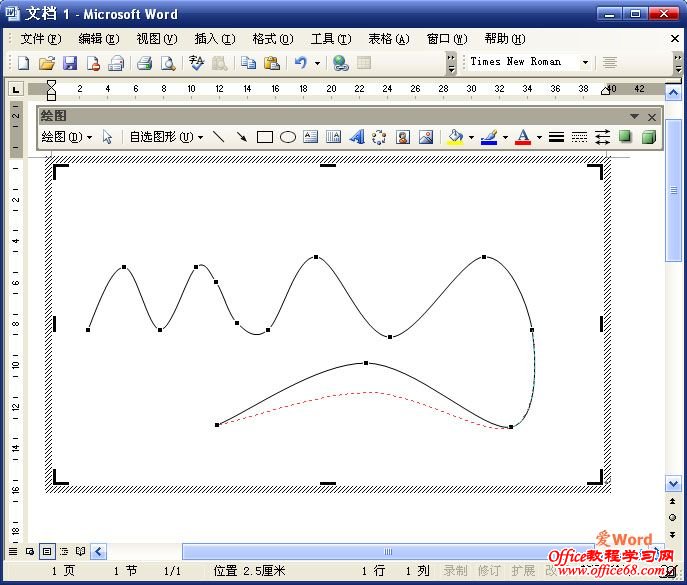
Task: Apply Font Color red A
Action: point(523,137)
